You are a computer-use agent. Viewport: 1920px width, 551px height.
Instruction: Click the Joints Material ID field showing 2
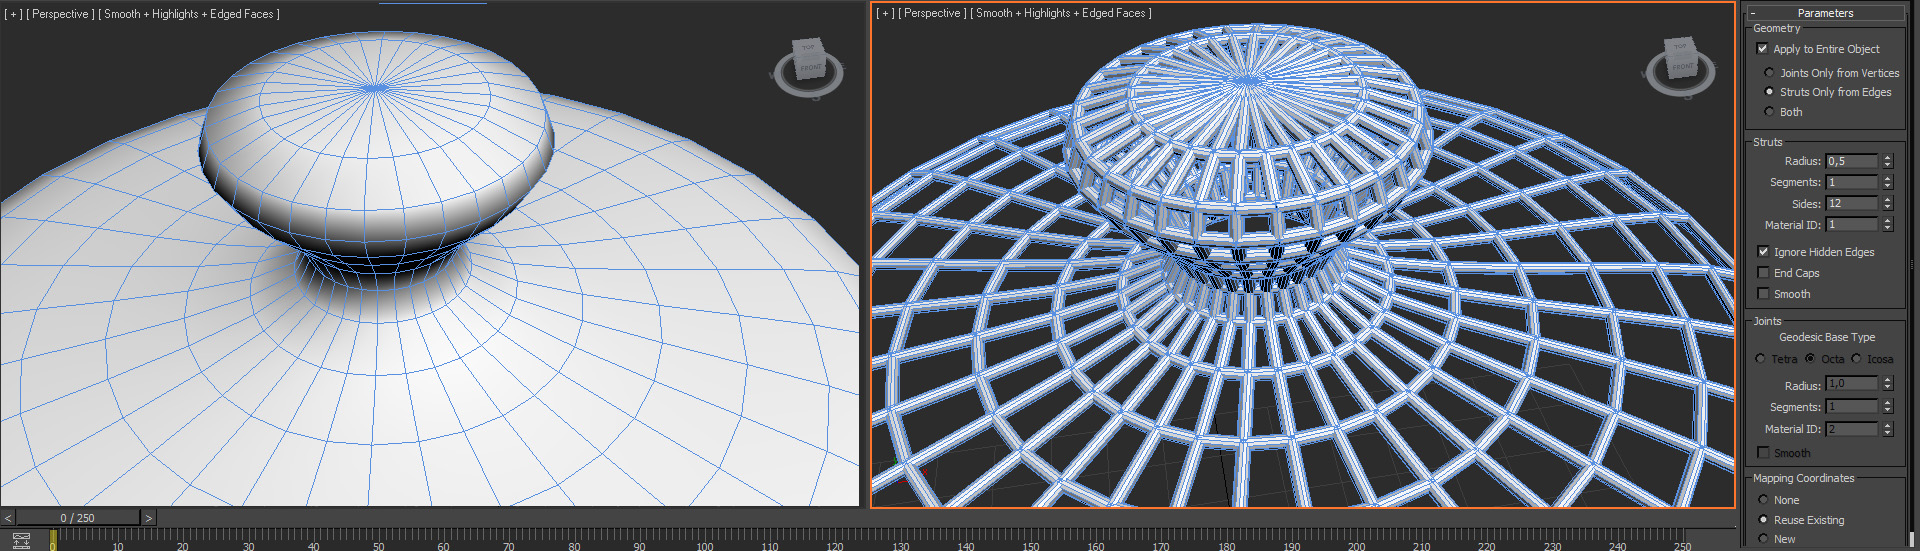pos(1852,429)
